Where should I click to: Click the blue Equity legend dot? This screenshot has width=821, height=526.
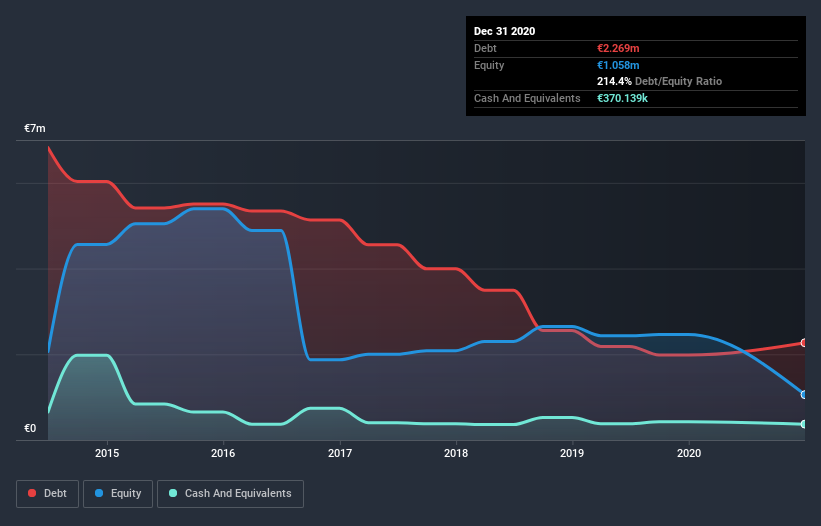(x=99, y=493)
